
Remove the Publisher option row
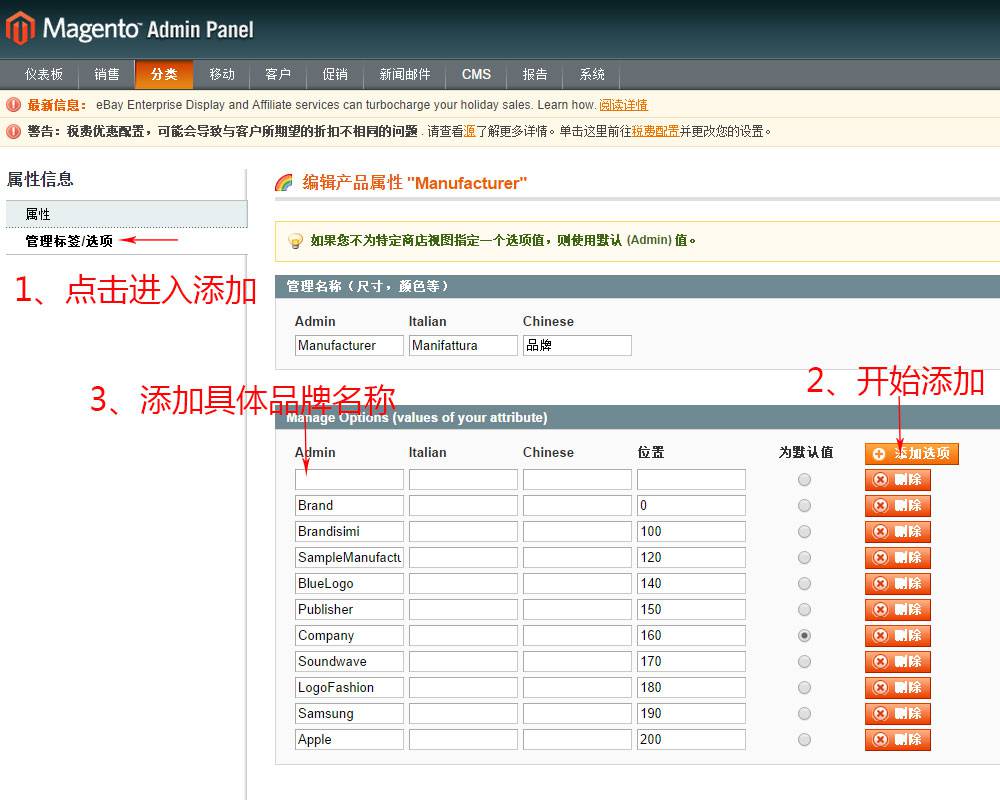click(x=897, y=609)
